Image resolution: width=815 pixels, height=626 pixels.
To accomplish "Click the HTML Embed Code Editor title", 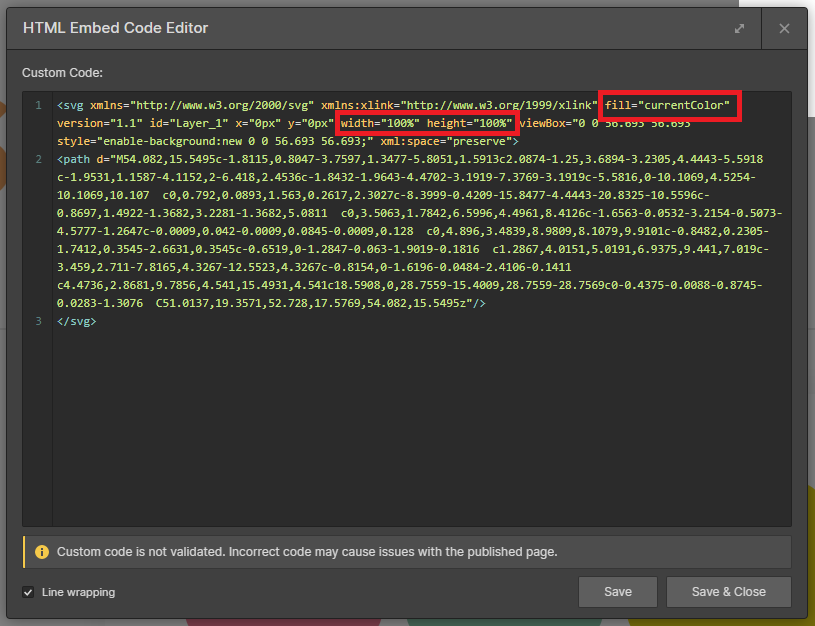I will (x=115, y=28).
